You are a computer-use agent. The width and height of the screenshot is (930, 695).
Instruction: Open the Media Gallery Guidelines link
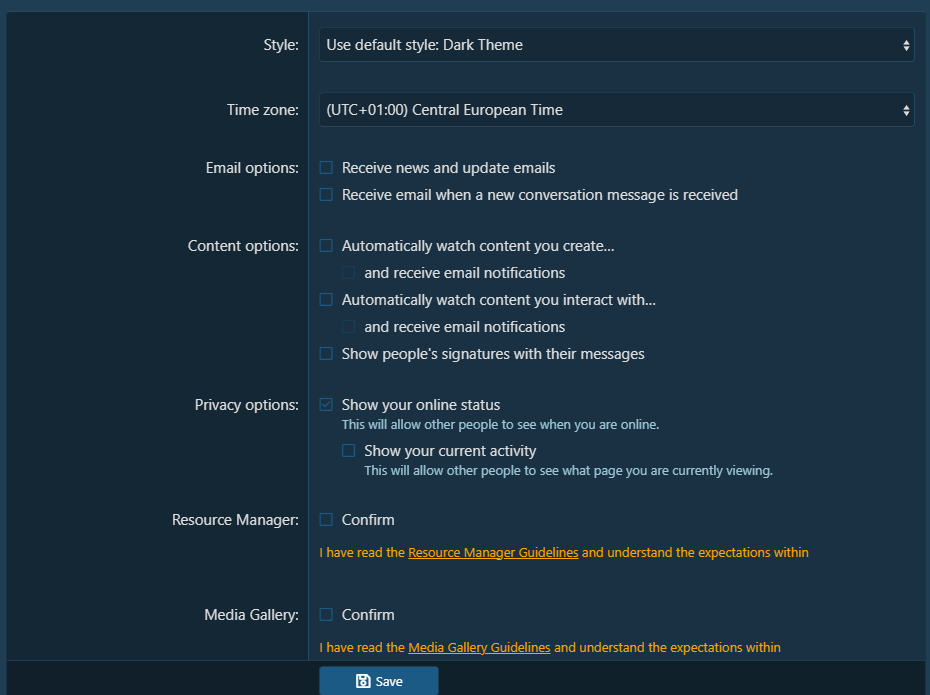tap(479, 648)
